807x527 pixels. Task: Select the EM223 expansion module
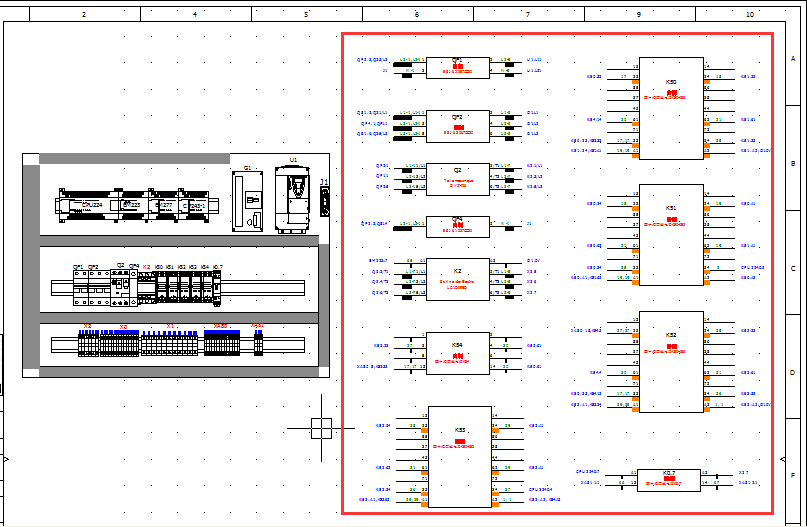pyautogui.click(x=133, y=205)
